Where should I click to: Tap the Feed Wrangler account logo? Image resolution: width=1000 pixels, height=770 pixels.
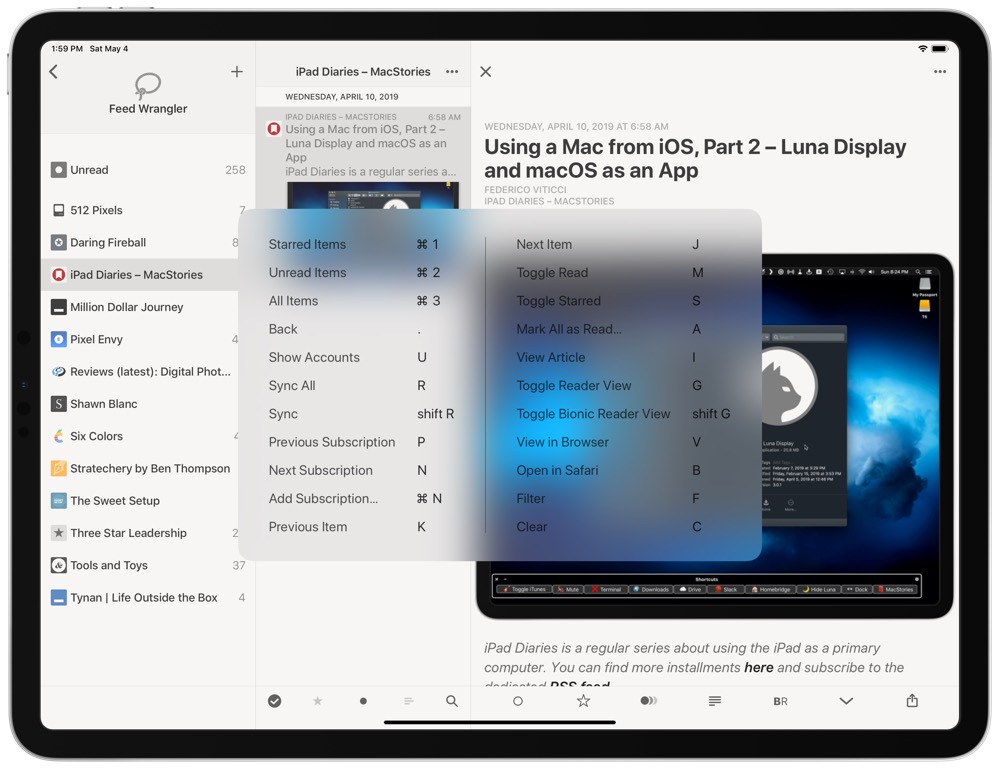pyautogui.click(x=147, y=85)
